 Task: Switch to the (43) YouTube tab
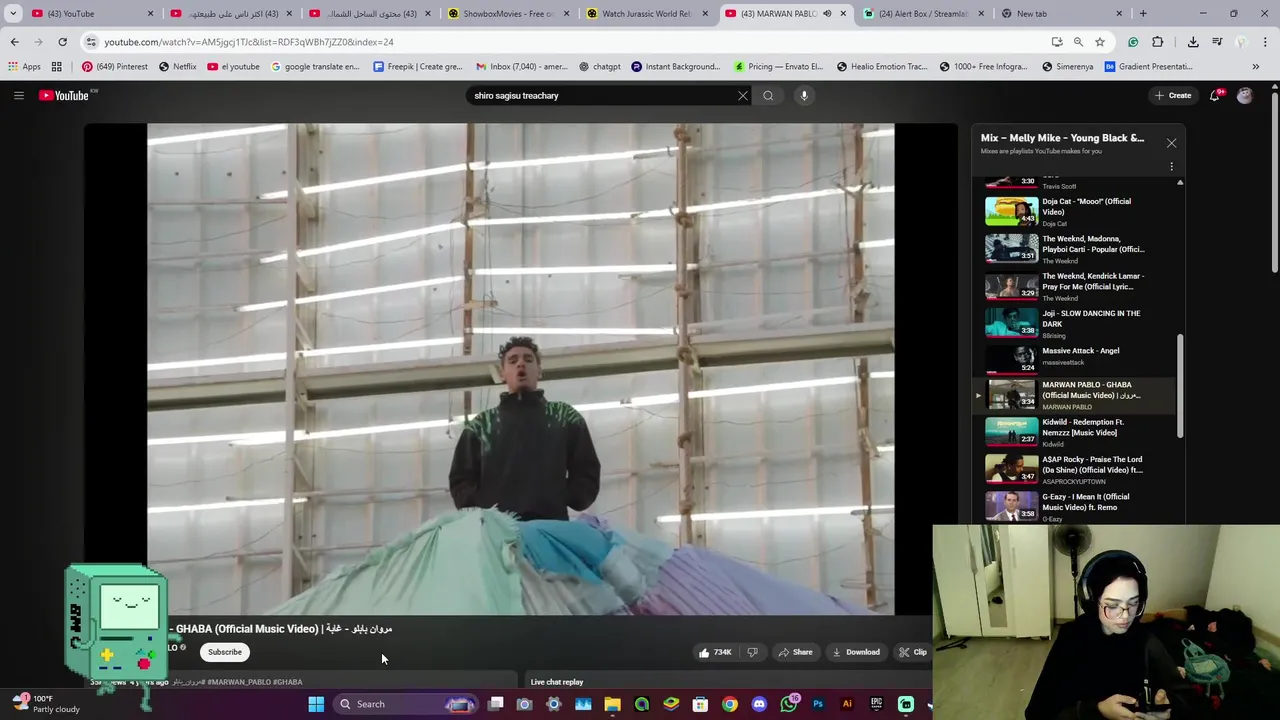point(93,14)
